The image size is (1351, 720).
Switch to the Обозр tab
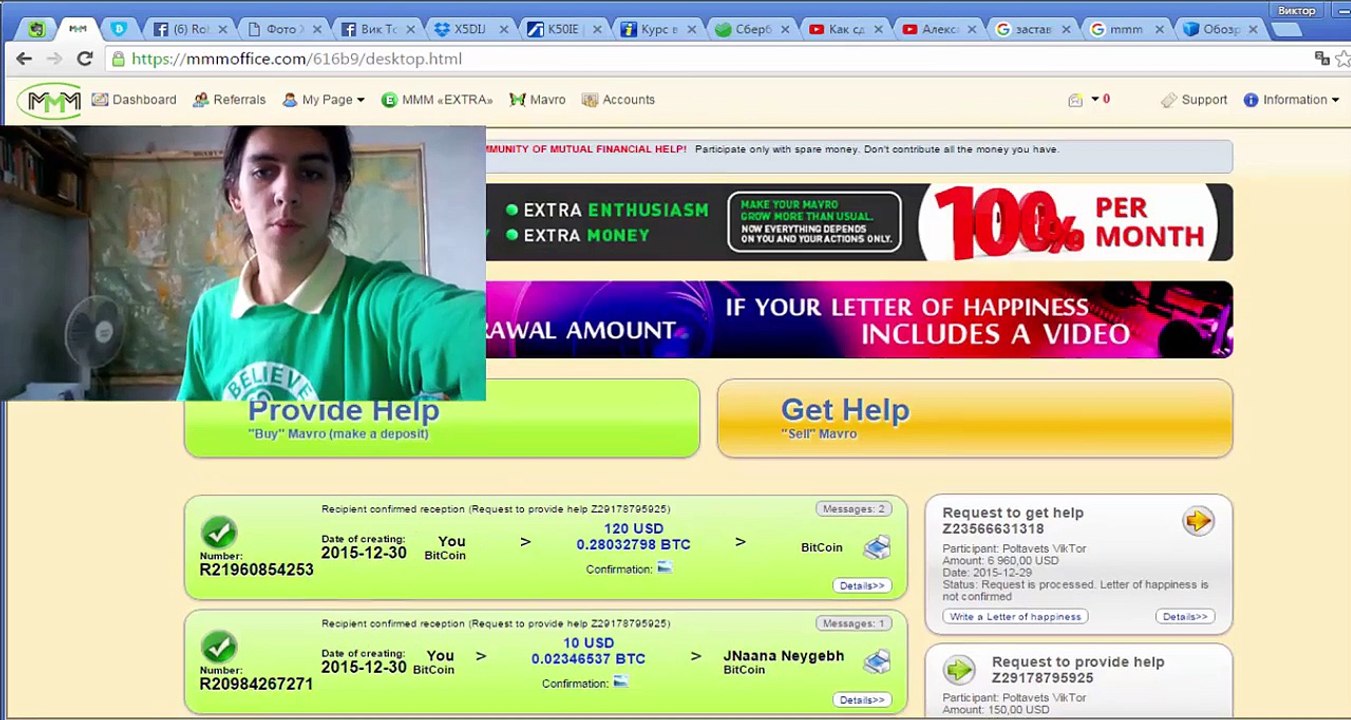tap(1219, 29)
